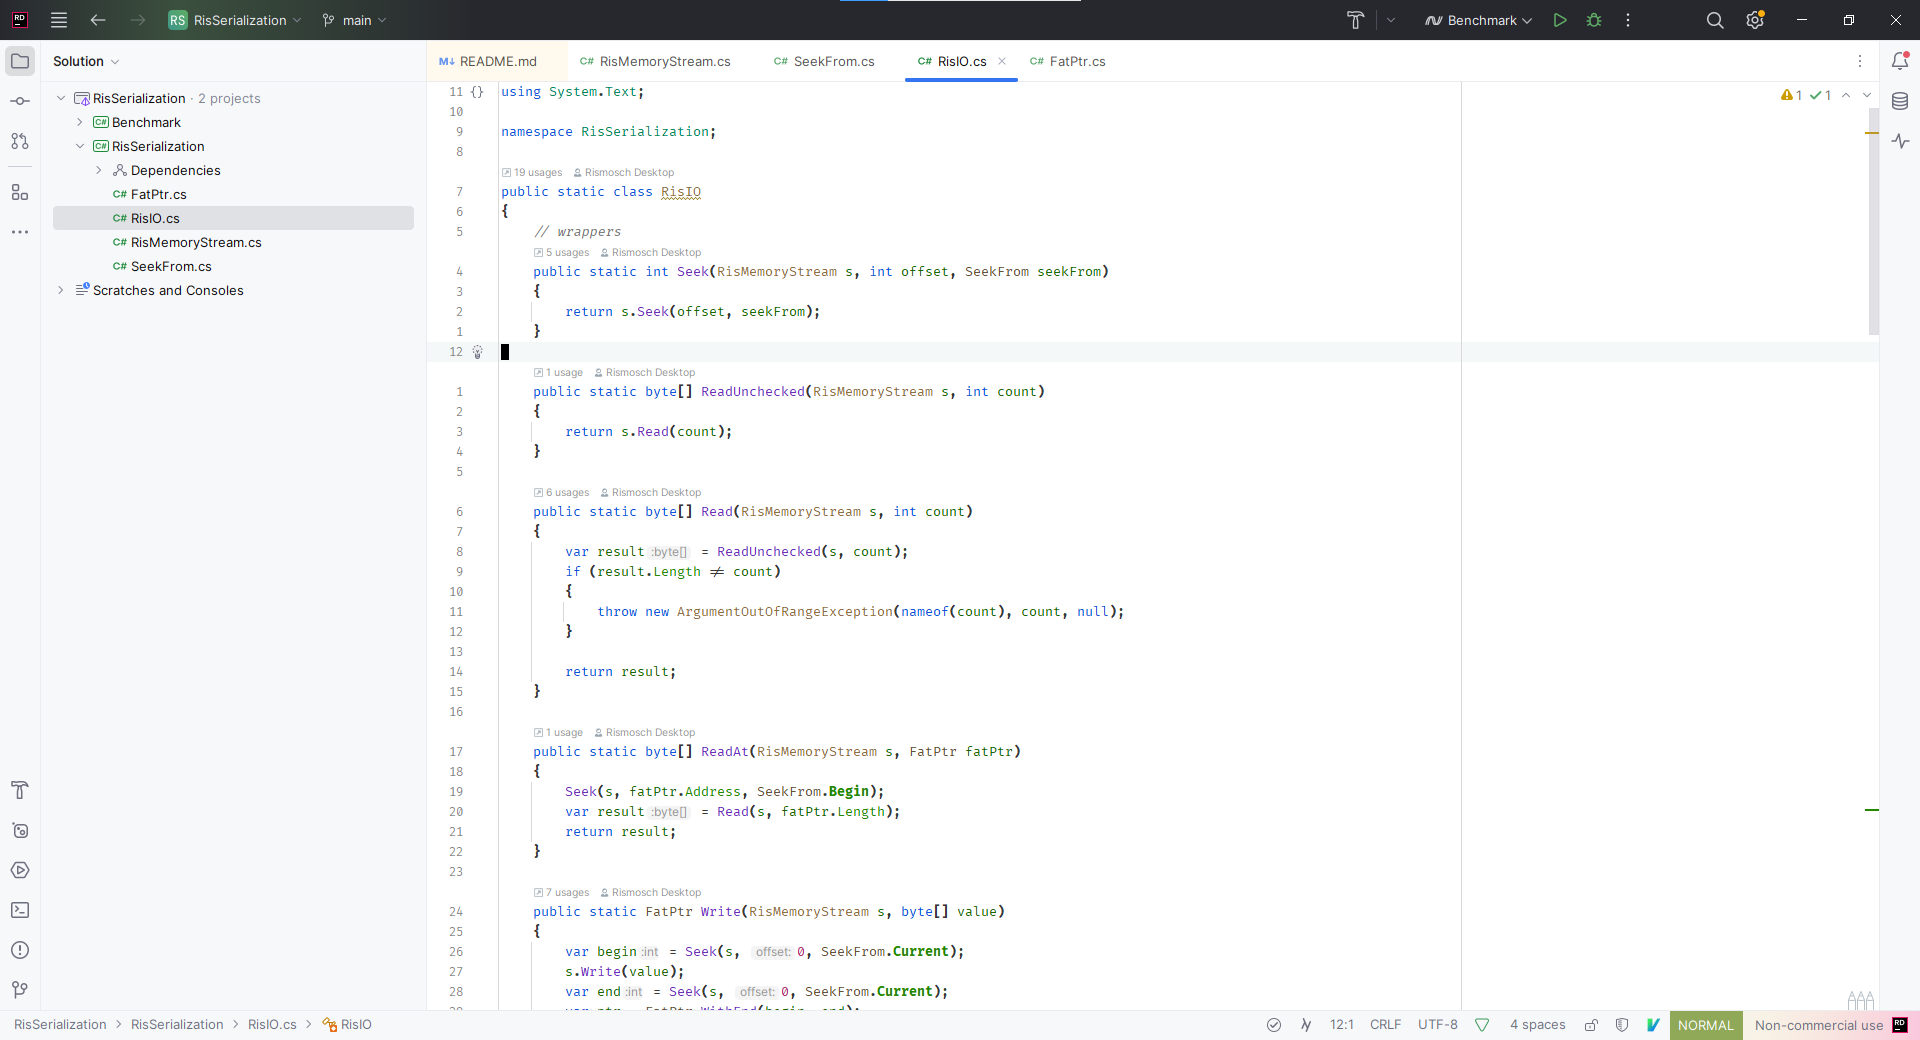Expand Scratches and Consoles
This screenshot has height=1040, width=1920.
click(61, 290)
